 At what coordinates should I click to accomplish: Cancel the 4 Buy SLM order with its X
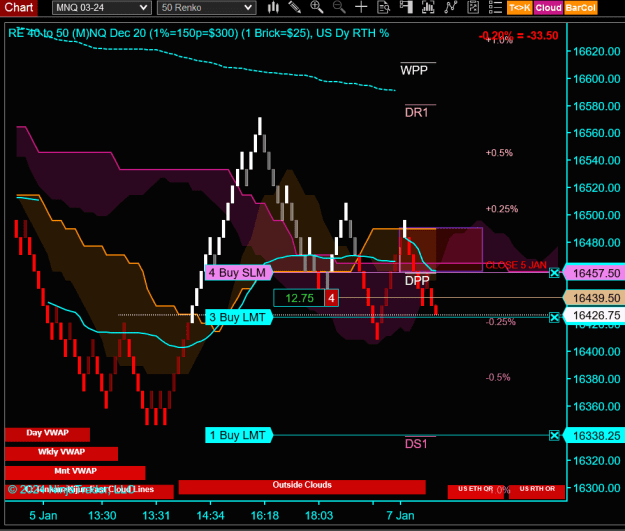coord(554,273)
